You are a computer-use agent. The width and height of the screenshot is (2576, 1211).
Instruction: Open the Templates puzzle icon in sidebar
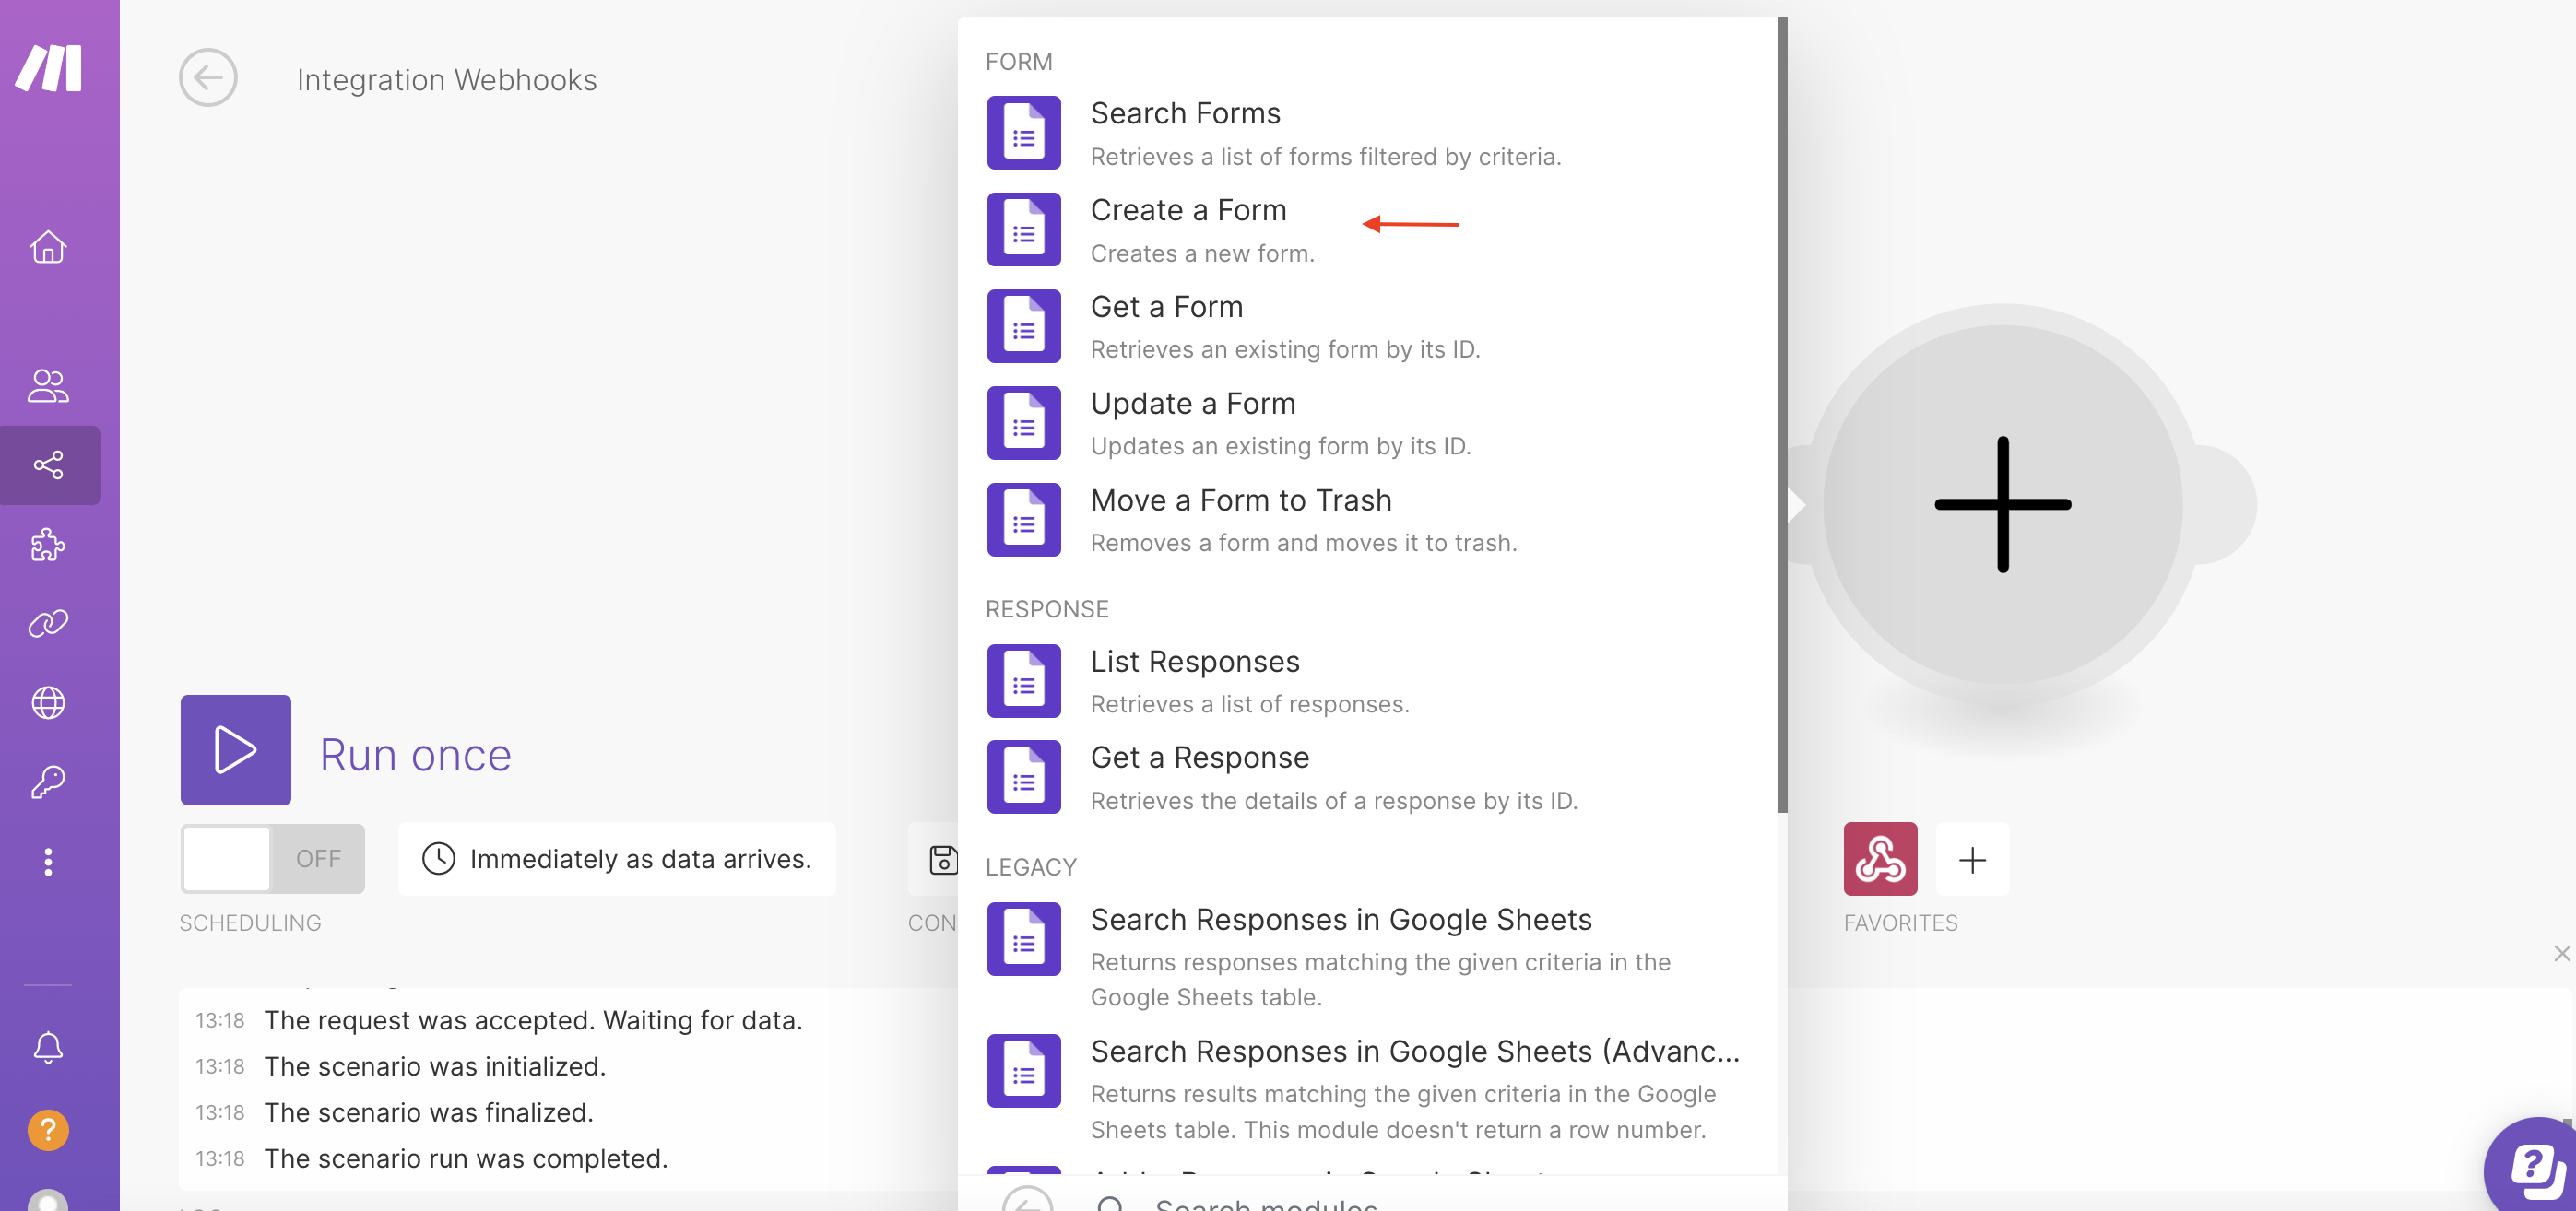click(x=48, y=545)
